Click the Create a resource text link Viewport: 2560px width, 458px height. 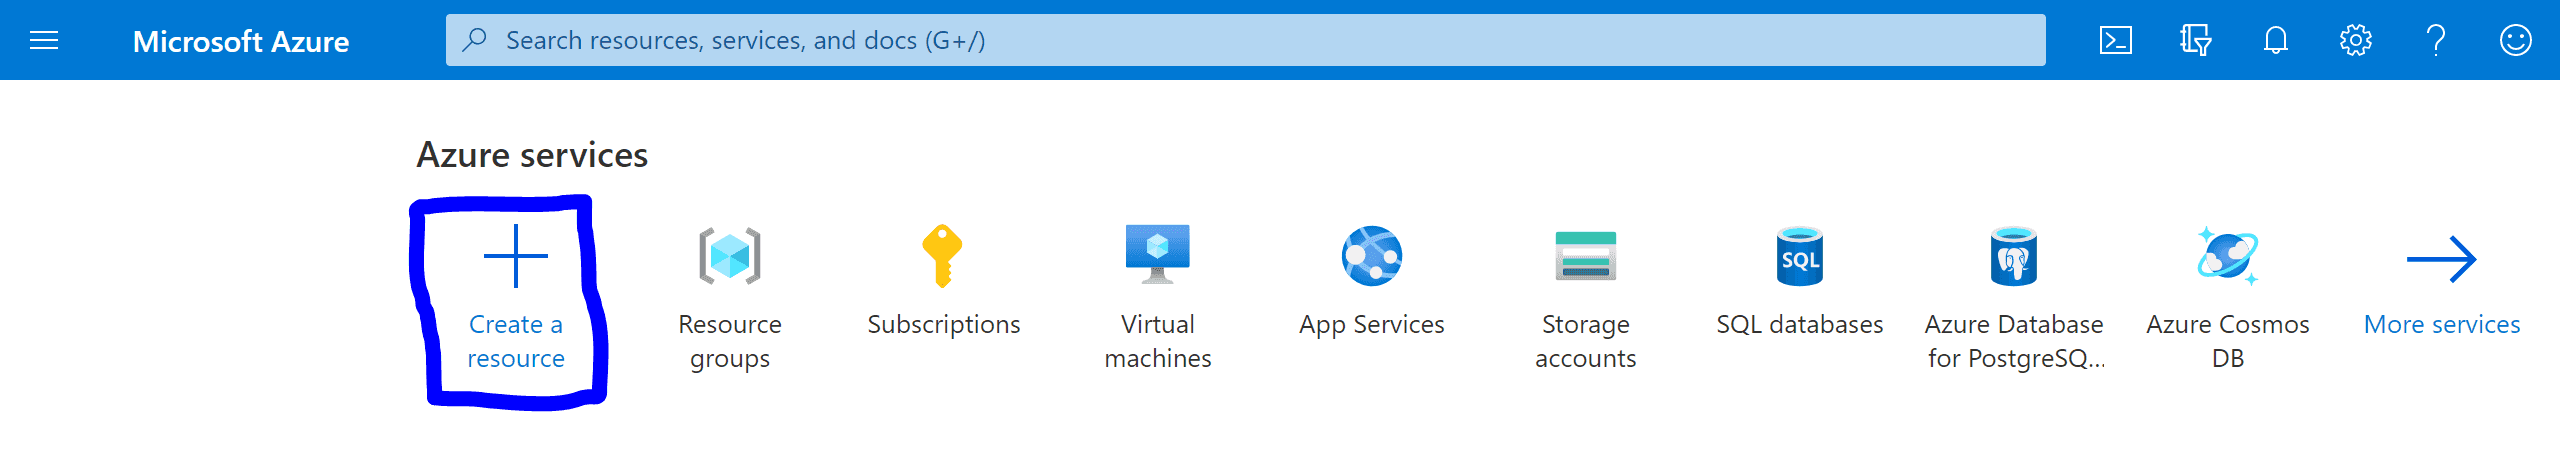pyautogui.click(x=516, y=341)
